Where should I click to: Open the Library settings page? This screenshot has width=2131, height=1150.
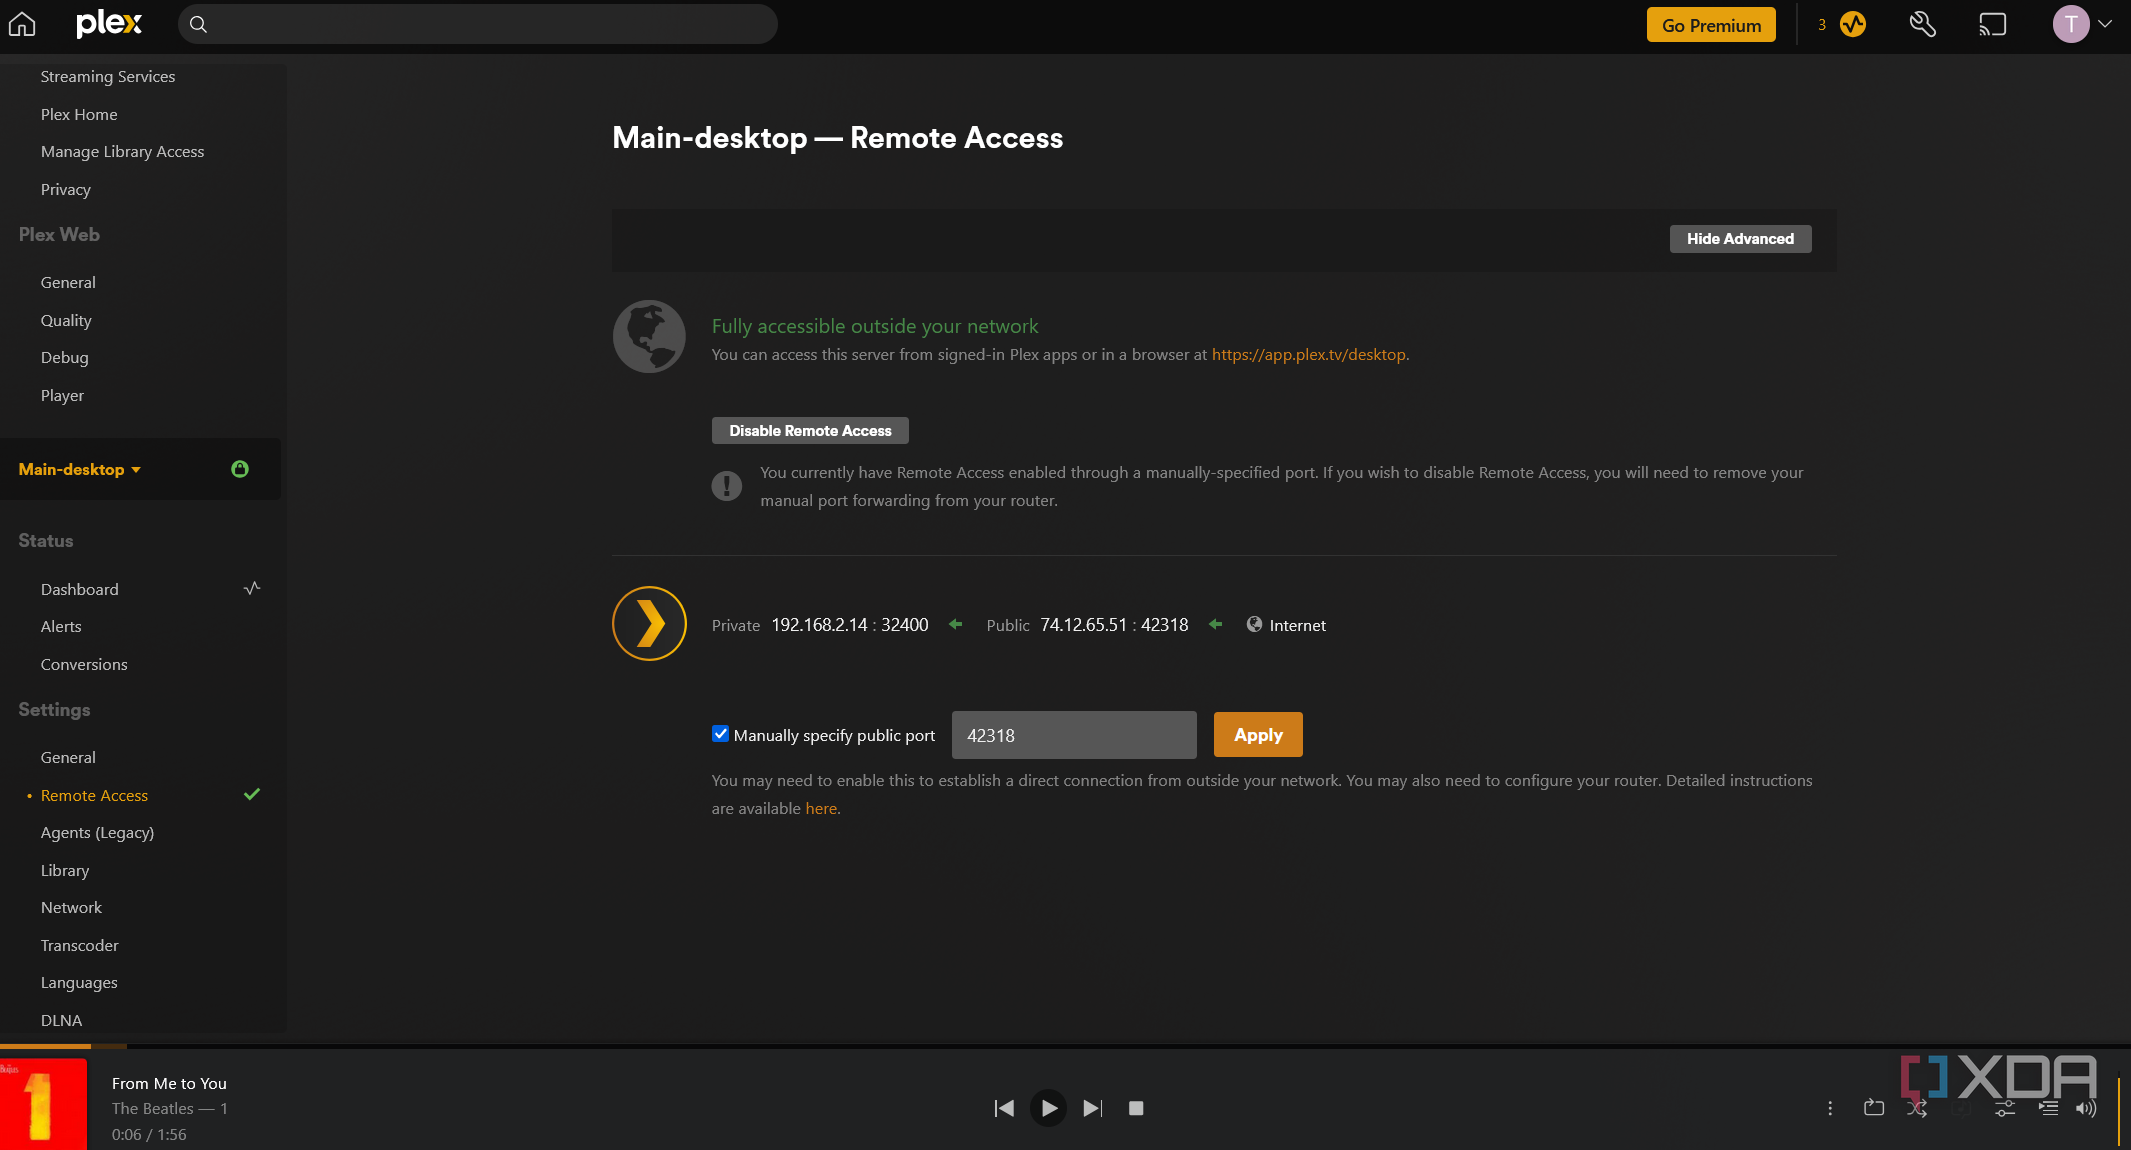65,870
